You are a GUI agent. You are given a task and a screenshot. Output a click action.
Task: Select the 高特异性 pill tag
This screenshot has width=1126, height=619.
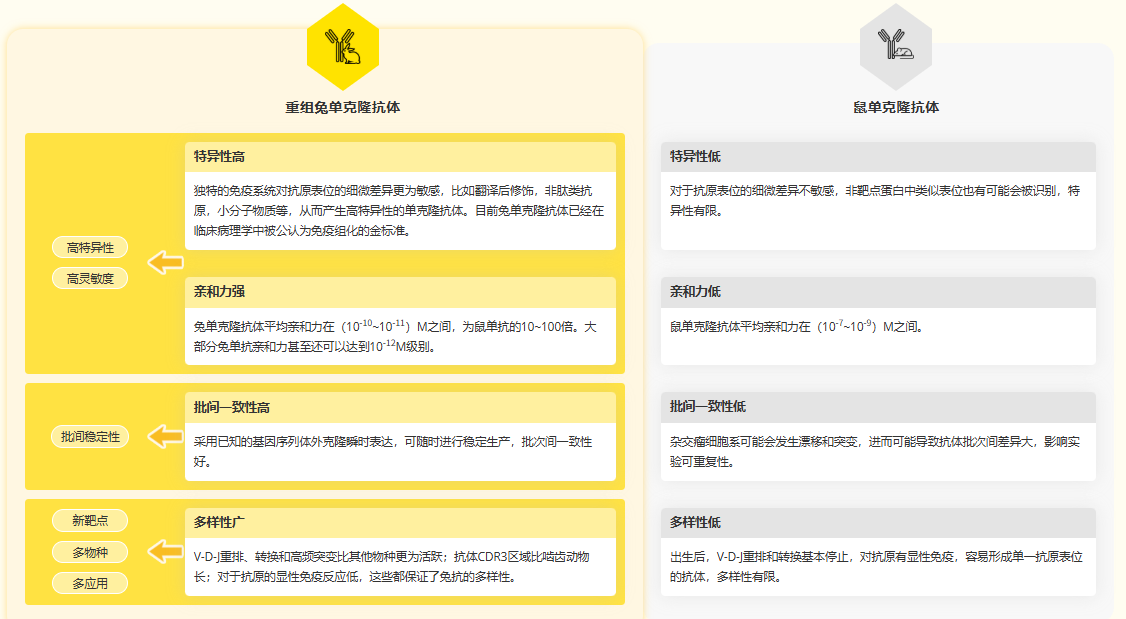(90, 247)
